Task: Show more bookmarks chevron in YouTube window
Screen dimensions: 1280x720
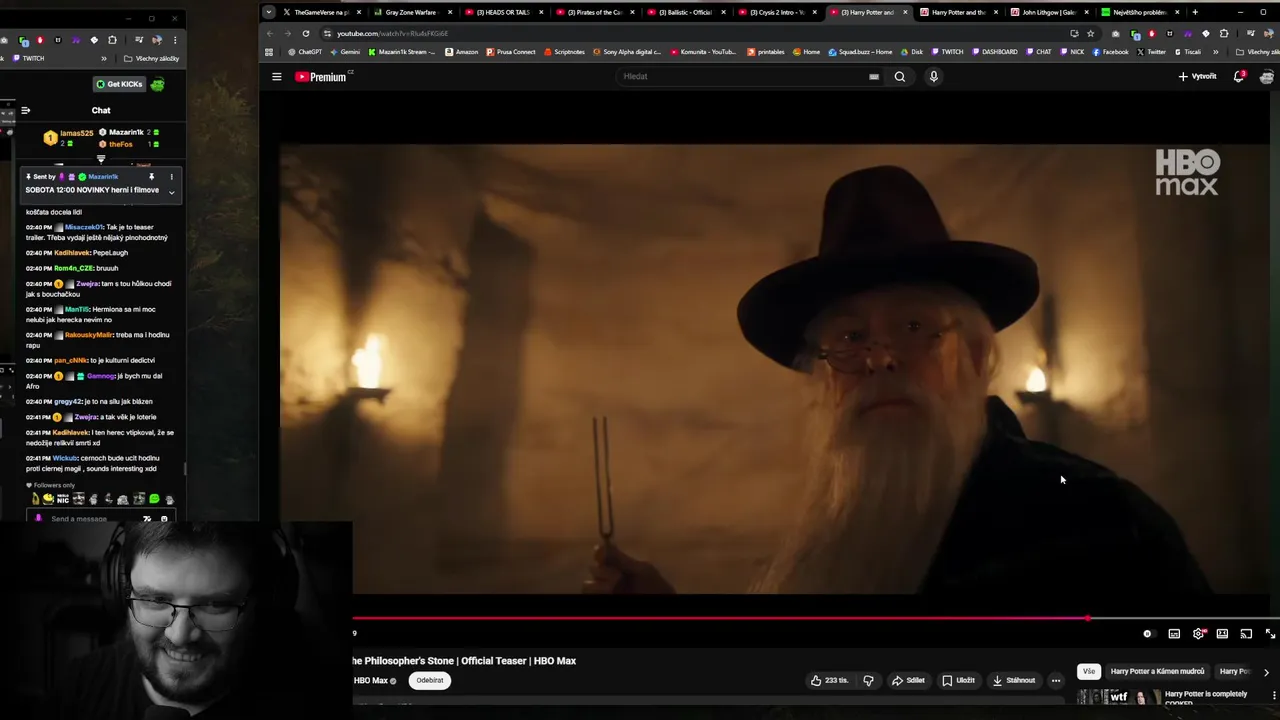Action: point(1216,52)
